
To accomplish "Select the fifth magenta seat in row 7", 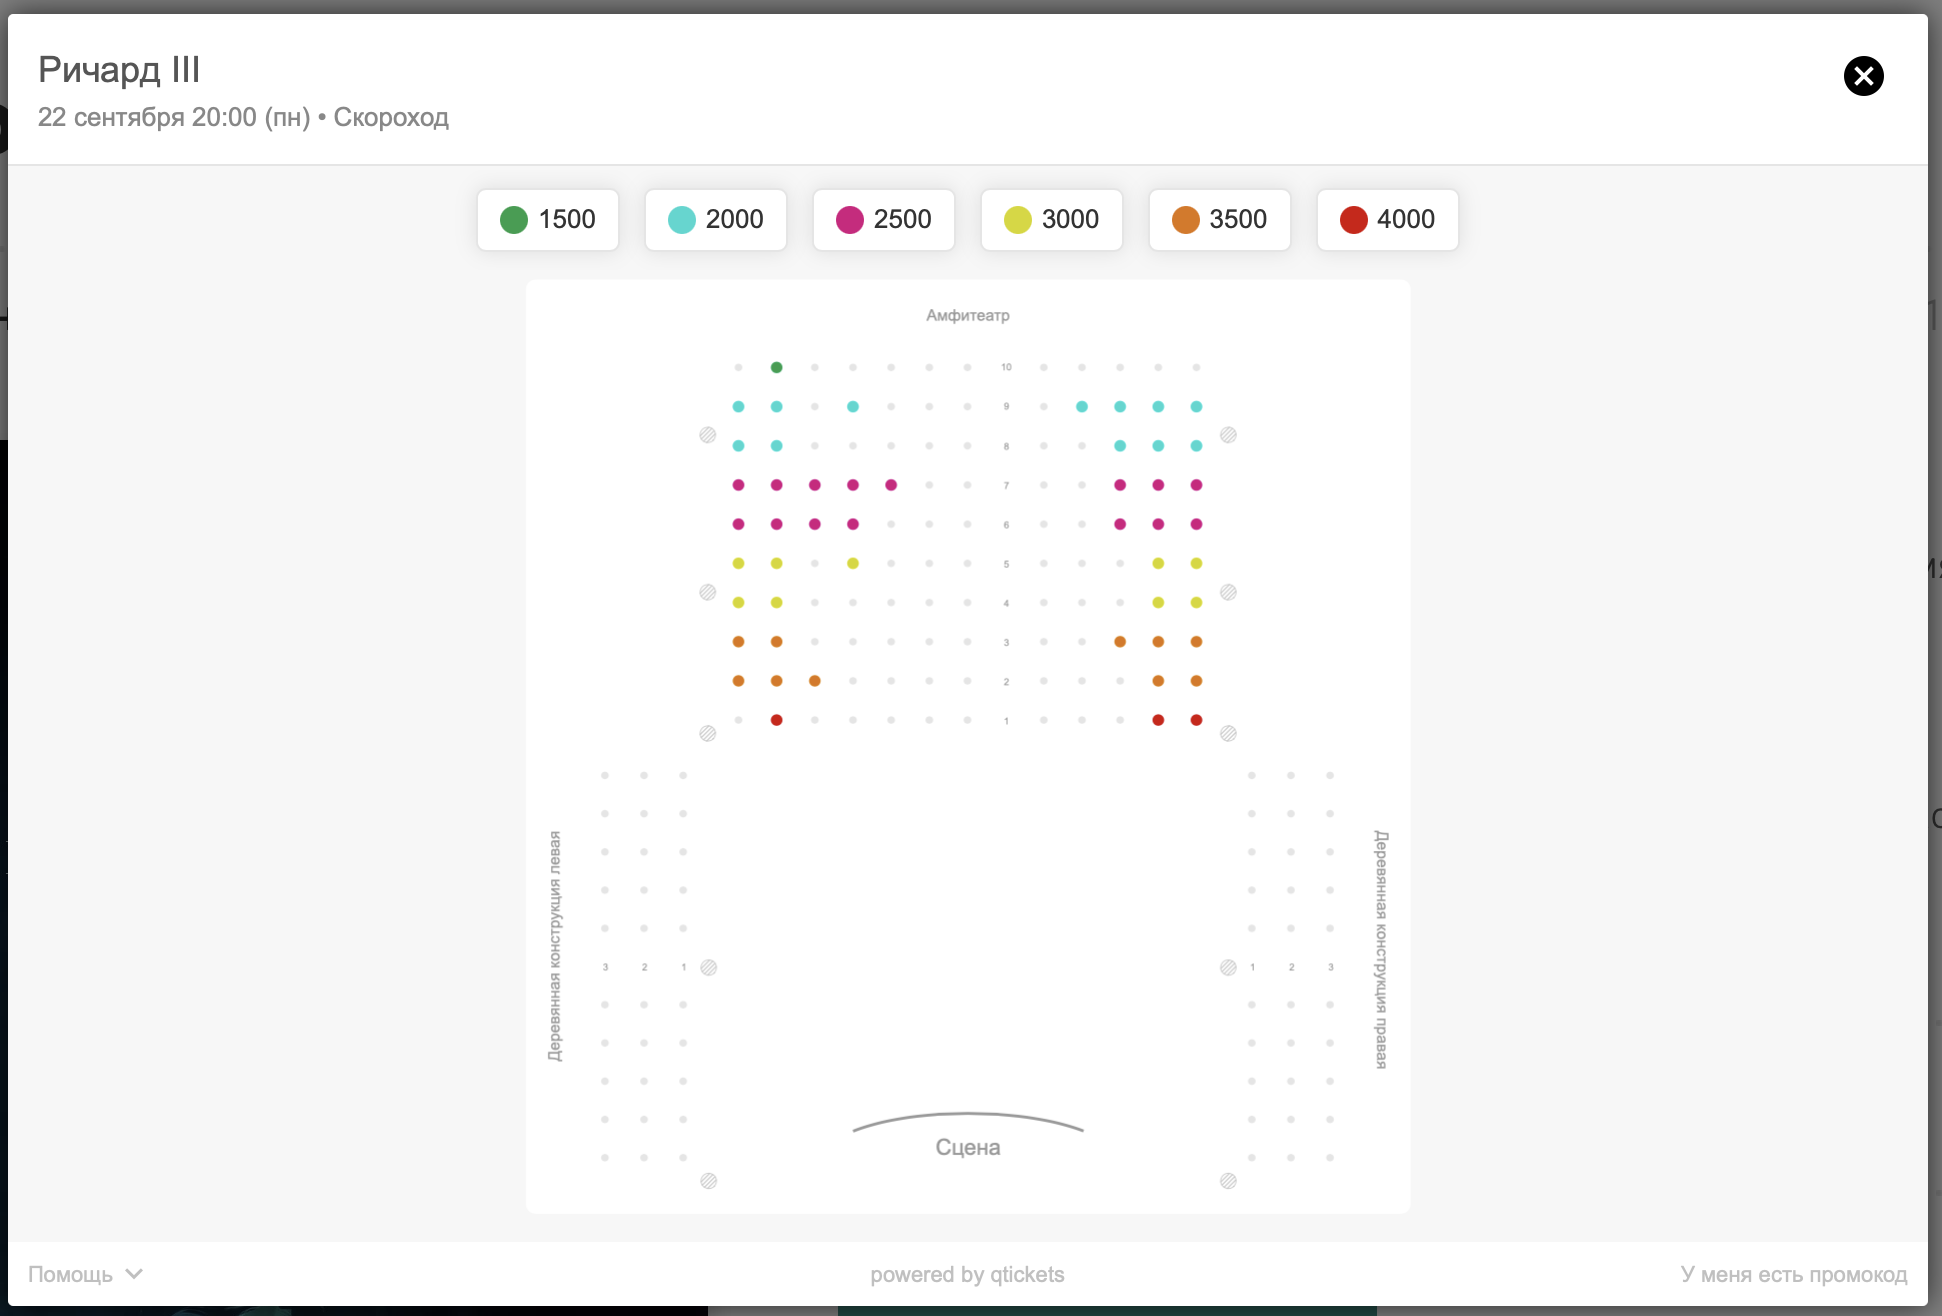I will point(891,485).
